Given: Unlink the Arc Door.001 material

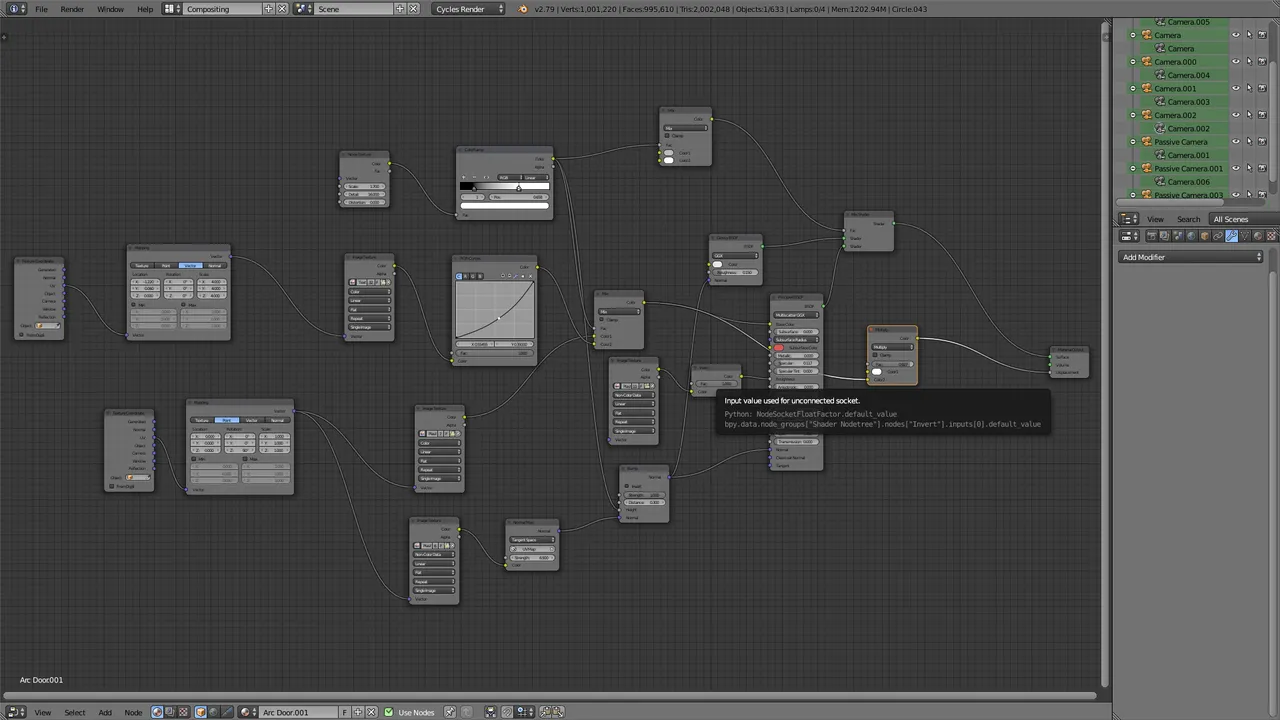Looking at the screenshot, I should click(x=371, y=712).
